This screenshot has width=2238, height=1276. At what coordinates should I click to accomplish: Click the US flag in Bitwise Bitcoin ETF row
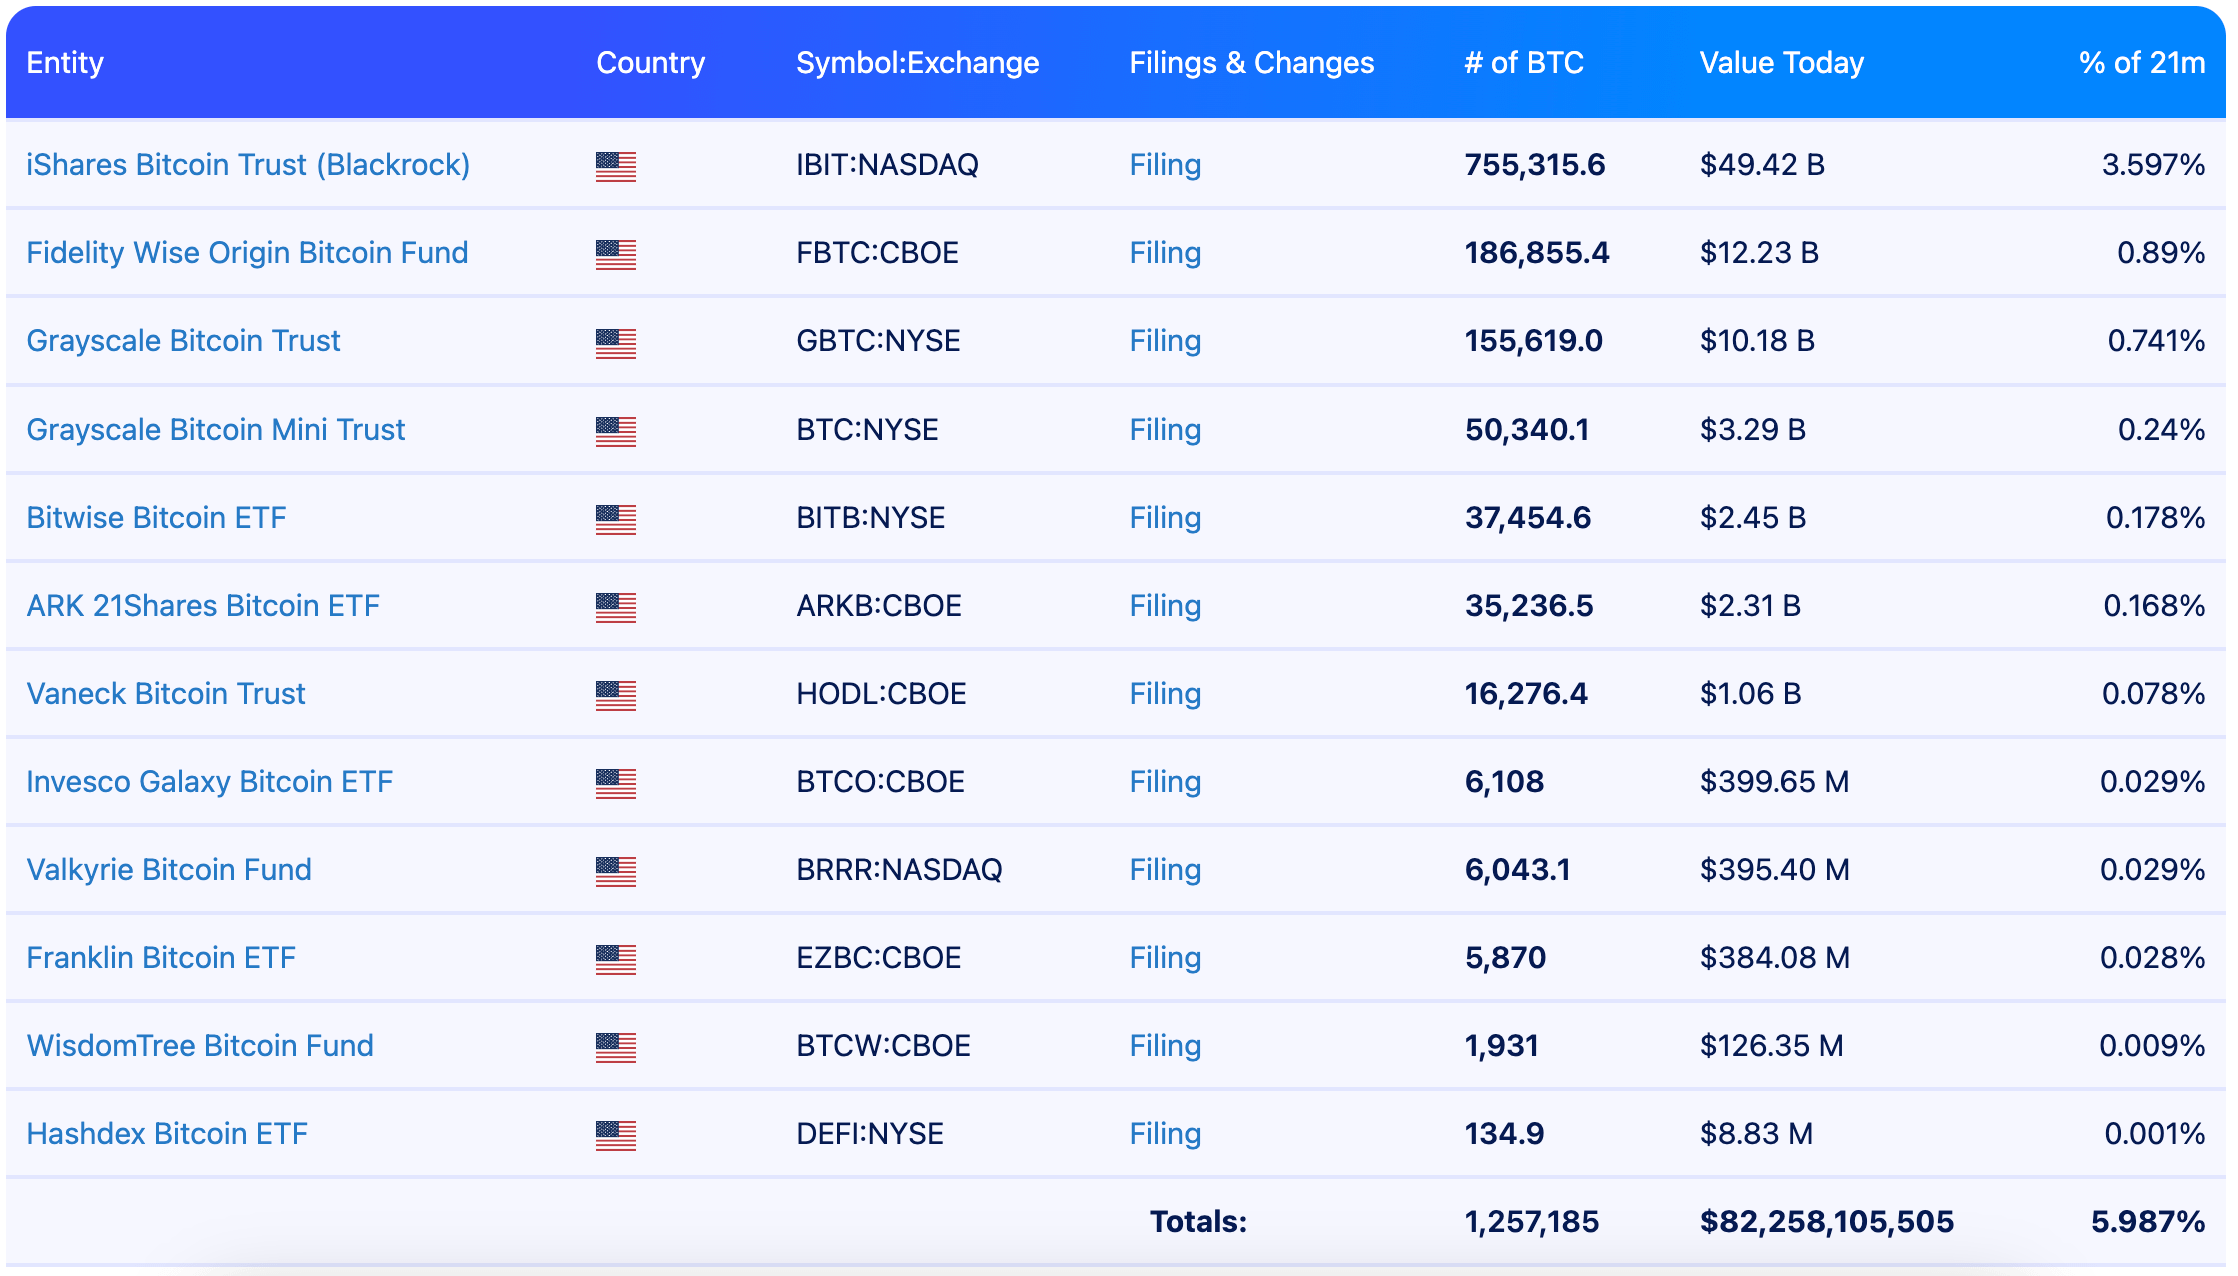pos(615,519)
